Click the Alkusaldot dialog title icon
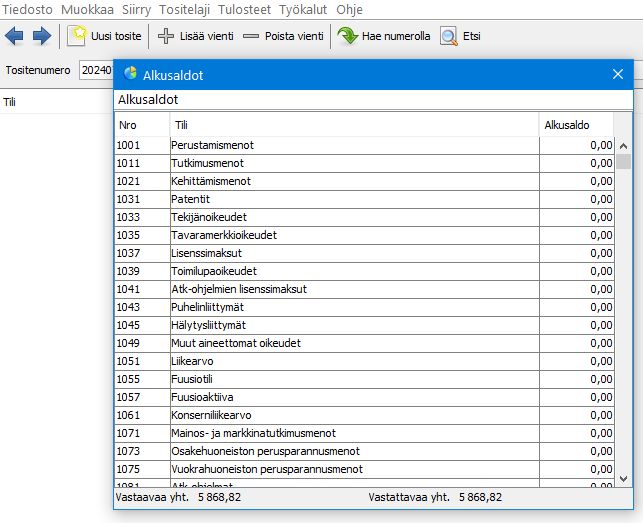Image resolution: width=643 pixels, height=523 pixels. 130,73
